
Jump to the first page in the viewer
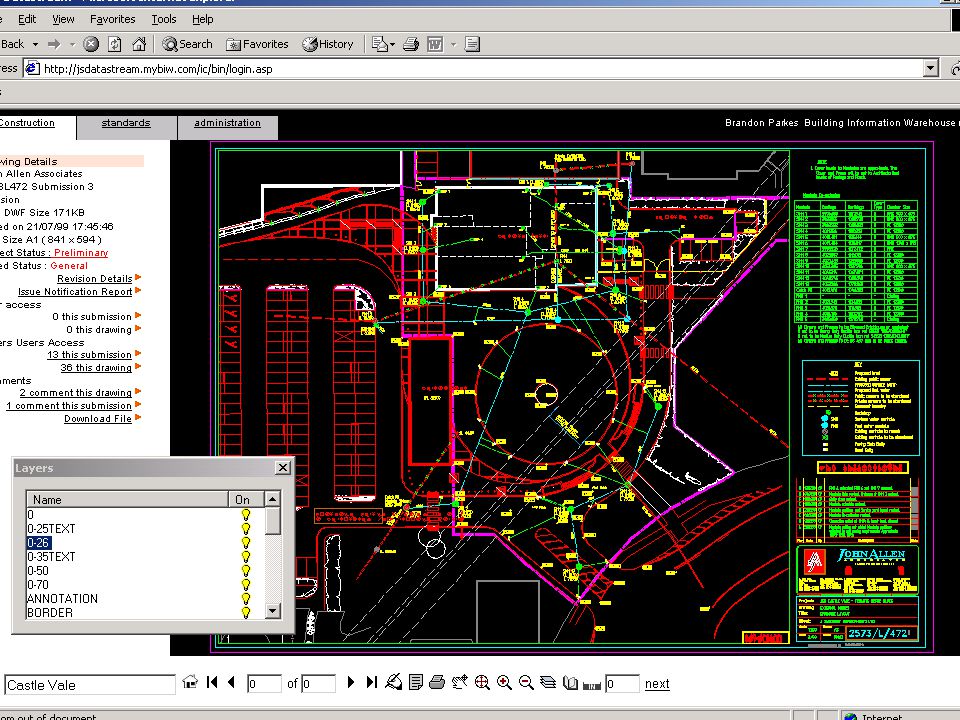[x=212, y=682]
